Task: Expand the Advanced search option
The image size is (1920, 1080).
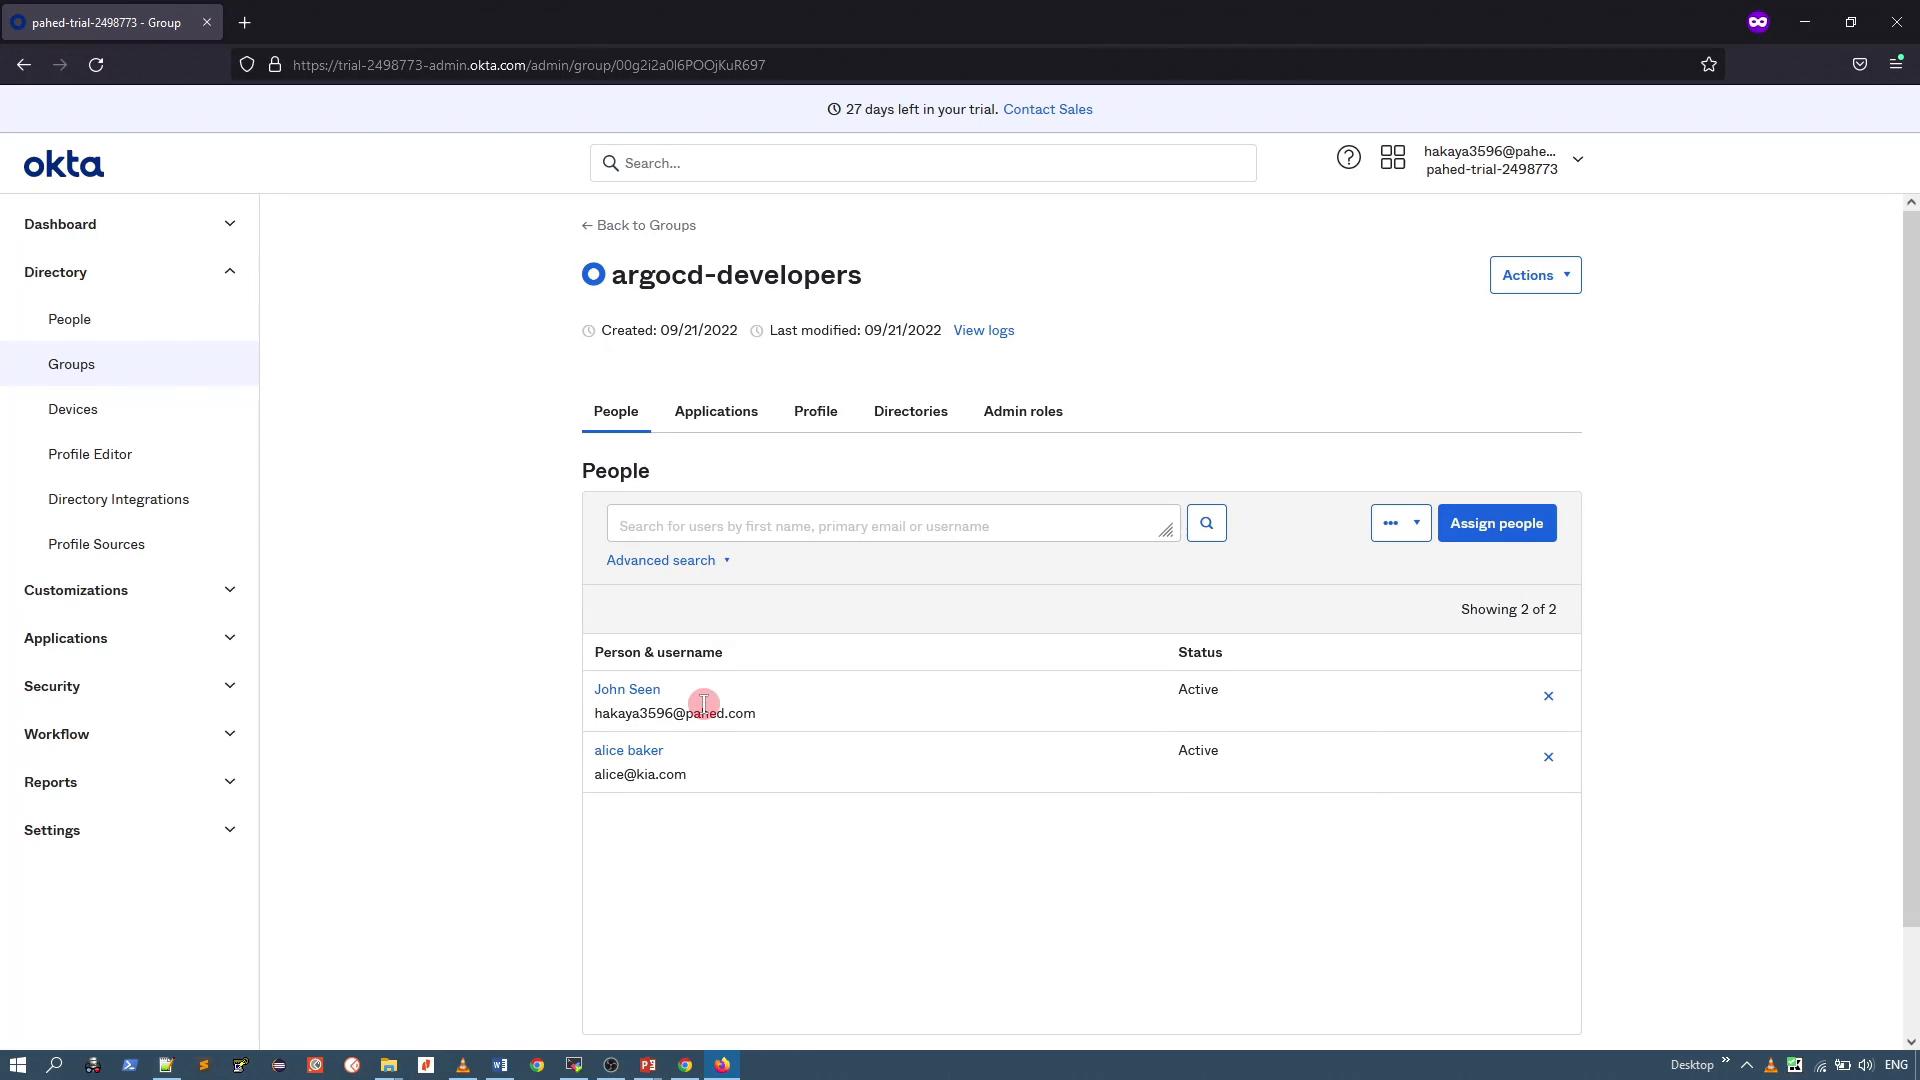Action: click(668, 560)
